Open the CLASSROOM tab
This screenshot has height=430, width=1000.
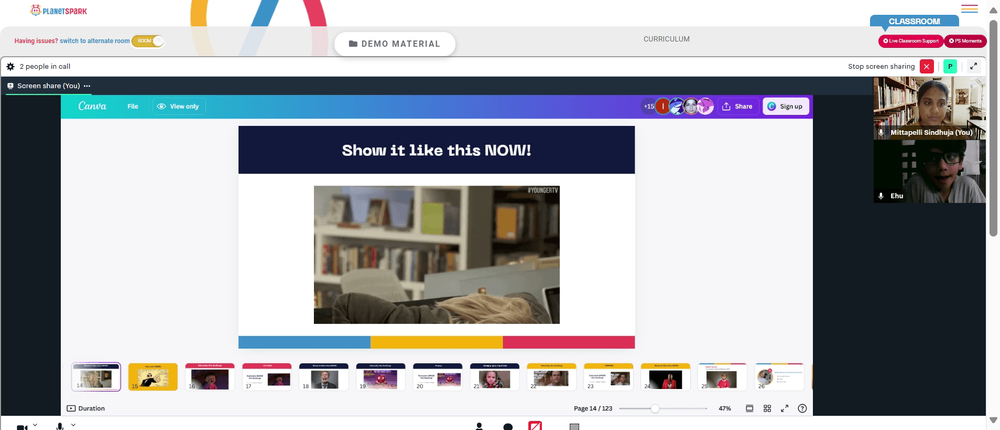914,21
